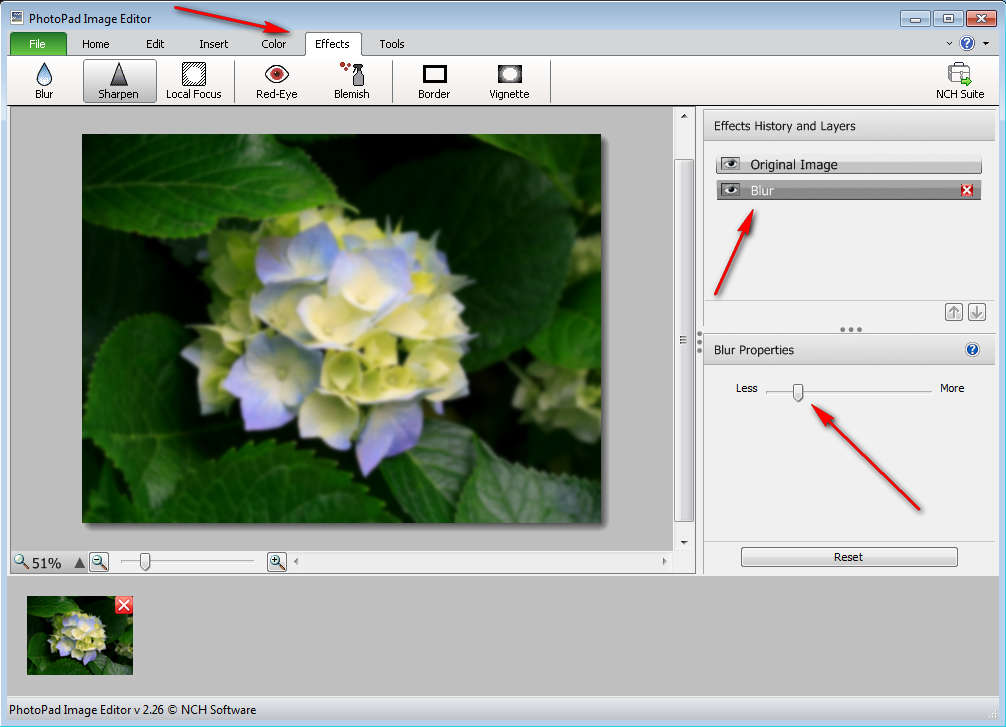Delete the Blur layer with red X
This screenshot has width=1006, height=727.
[967, 190]
